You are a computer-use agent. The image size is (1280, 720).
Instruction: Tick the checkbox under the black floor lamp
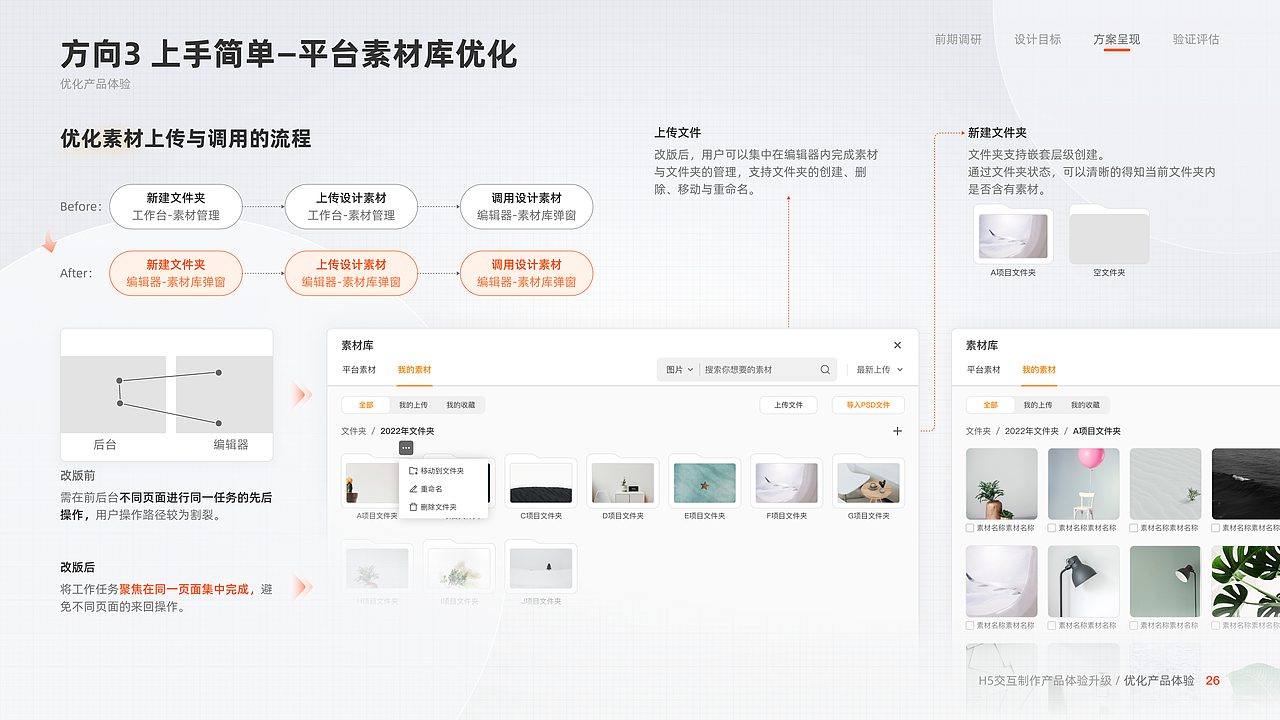[1052, 625]
